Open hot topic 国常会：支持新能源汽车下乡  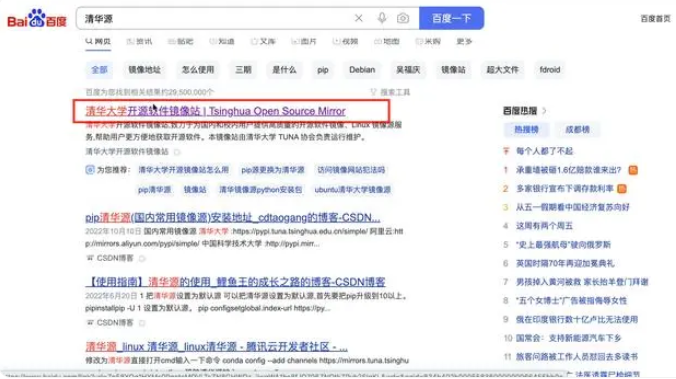(x=569, y=338)
